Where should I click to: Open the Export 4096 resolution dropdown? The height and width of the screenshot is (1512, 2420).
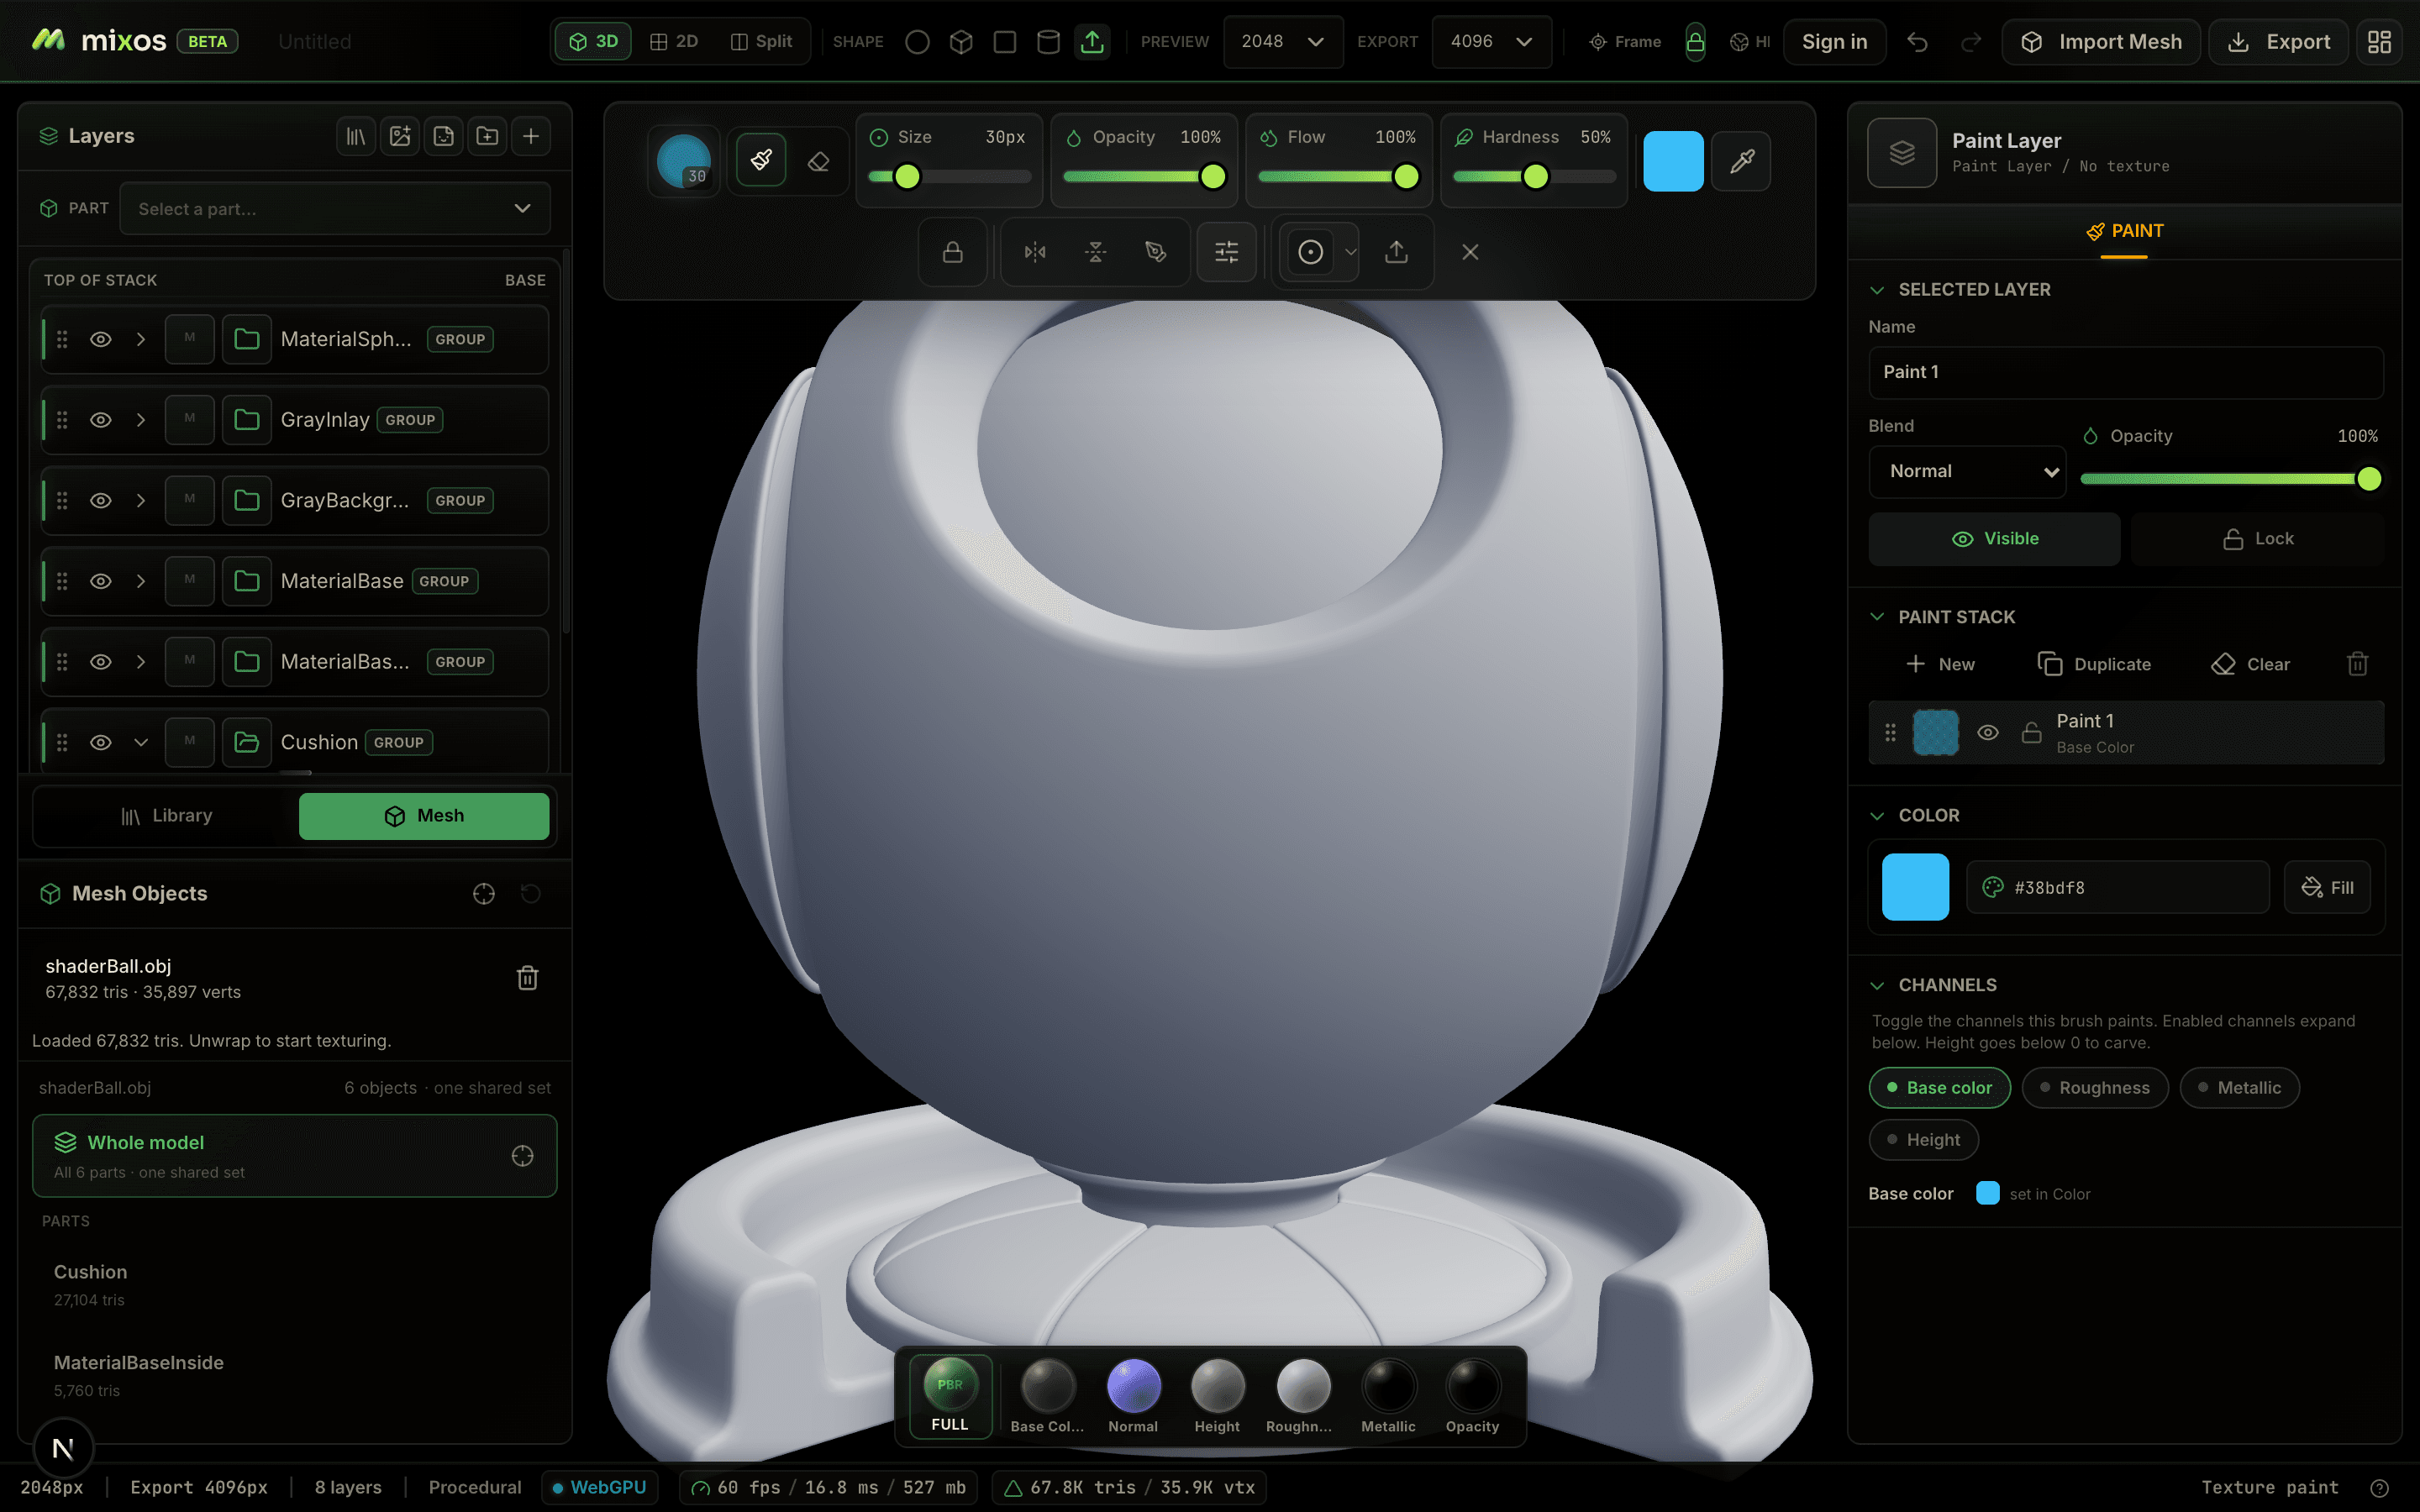point(1491,42)
